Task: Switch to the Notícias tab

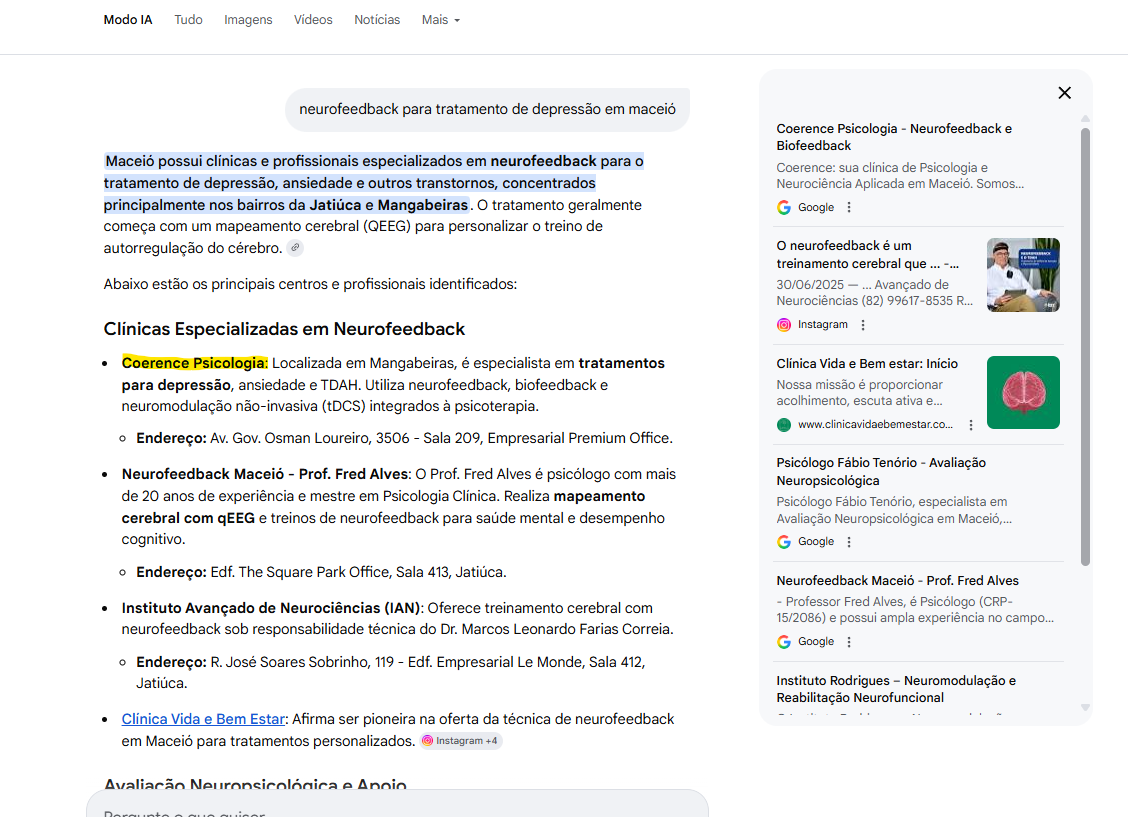Action: 377,20
